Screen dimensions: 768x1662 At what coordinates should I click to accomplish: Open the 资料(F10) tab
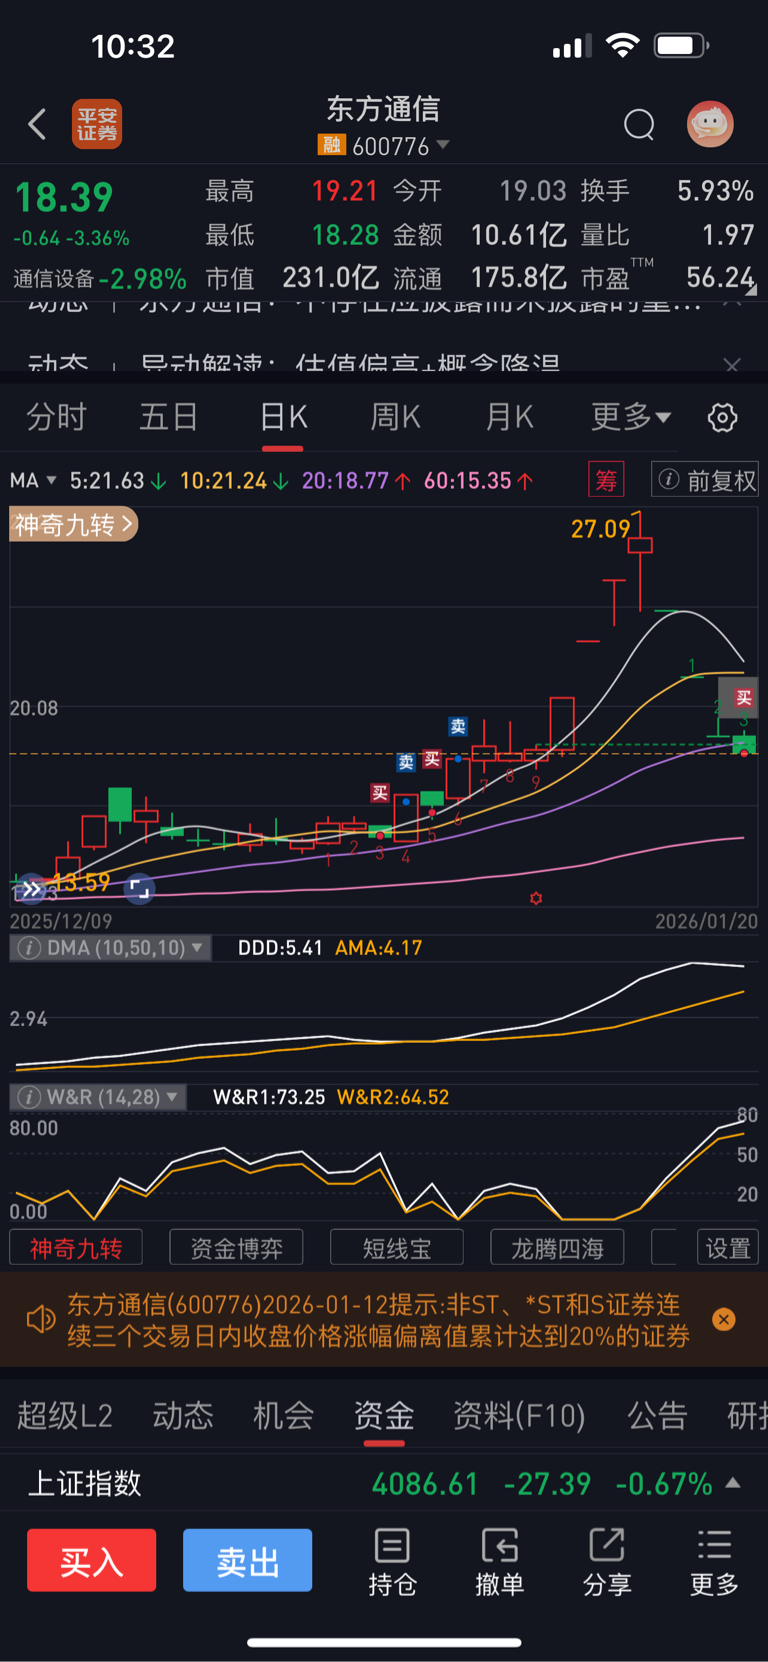(519, 1416)
